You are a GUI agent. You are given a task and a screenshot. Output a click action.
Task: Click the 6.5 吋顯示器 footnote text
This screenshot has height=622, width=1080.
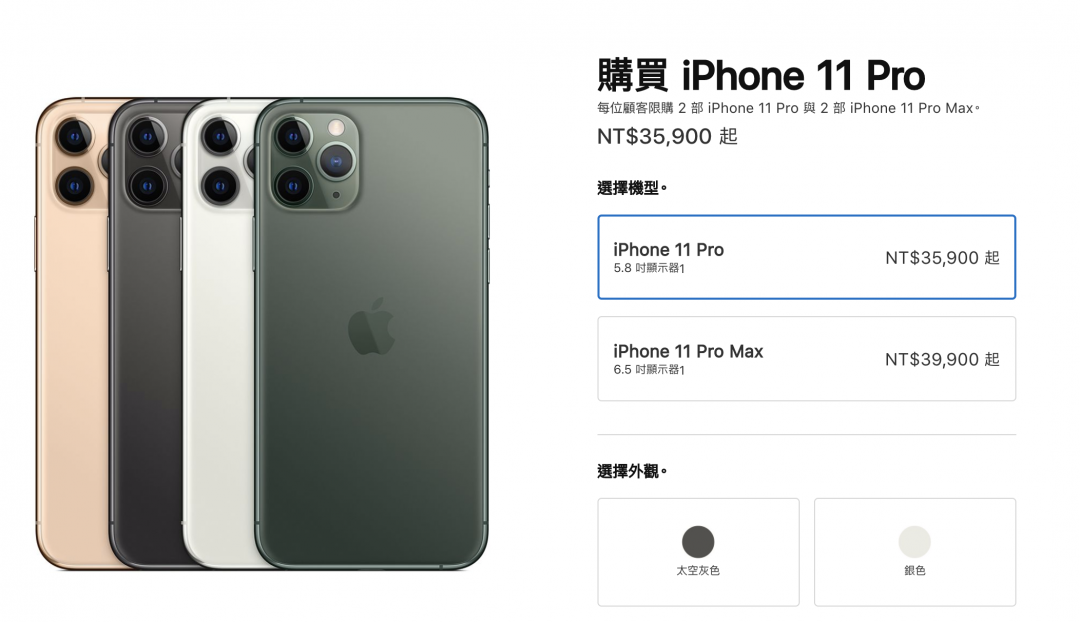click(x=649, y=370)
